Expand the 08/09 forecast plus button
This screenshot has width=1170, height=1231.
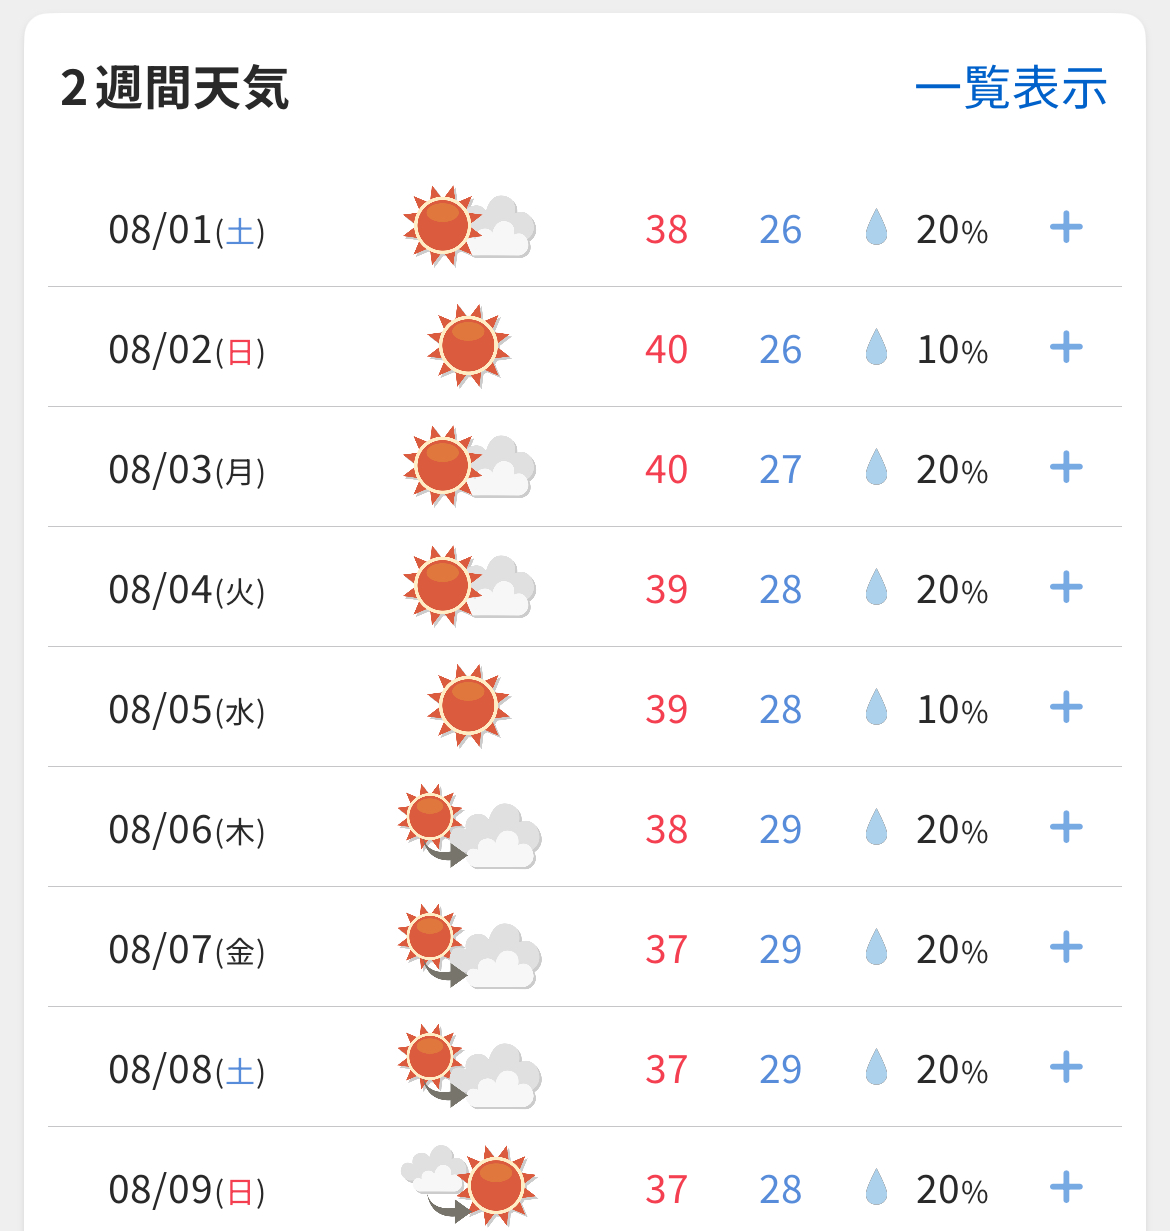tap(1066, 1187)
